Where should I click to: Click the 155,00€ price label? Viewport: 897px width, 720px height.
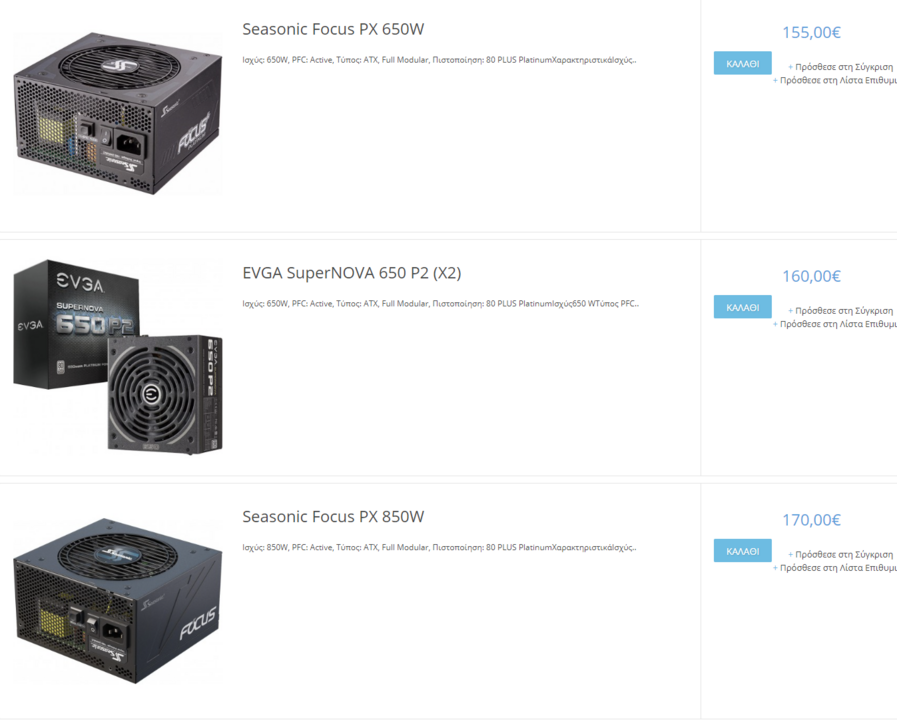811,33
